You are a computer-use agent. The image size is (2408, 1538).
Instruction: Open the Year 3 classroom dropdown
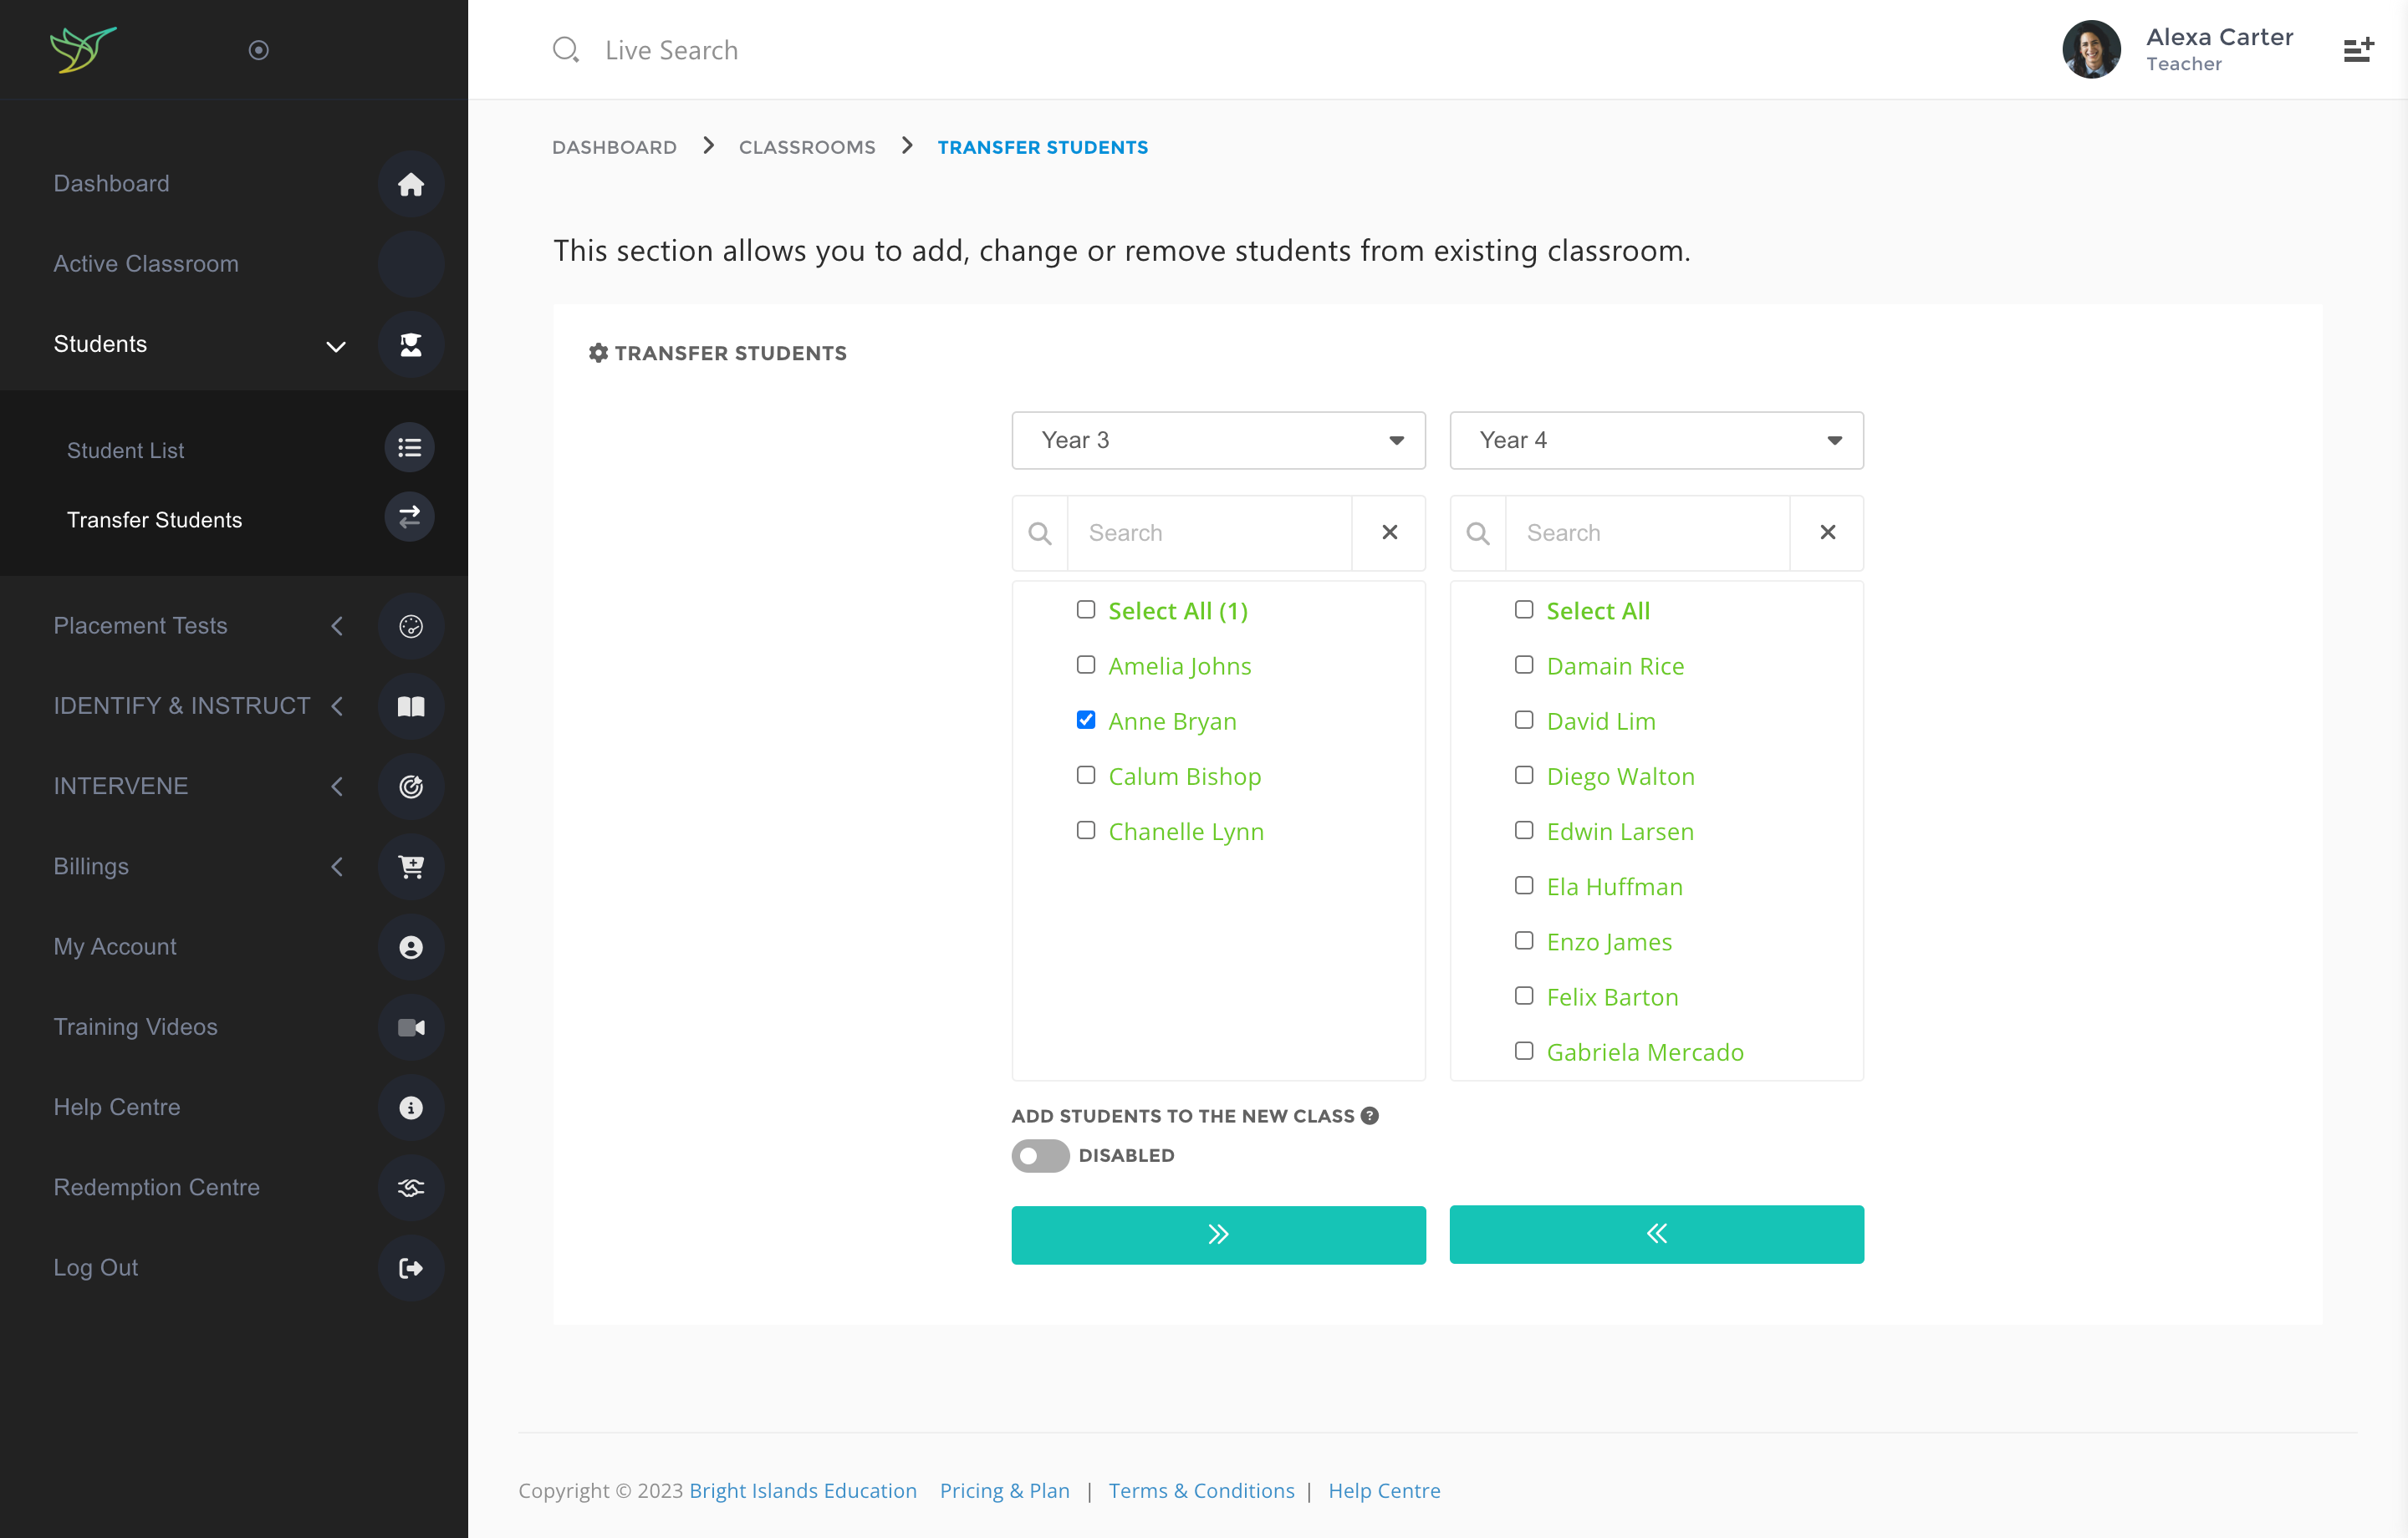pyautogui.click(x=1217, y=440)
